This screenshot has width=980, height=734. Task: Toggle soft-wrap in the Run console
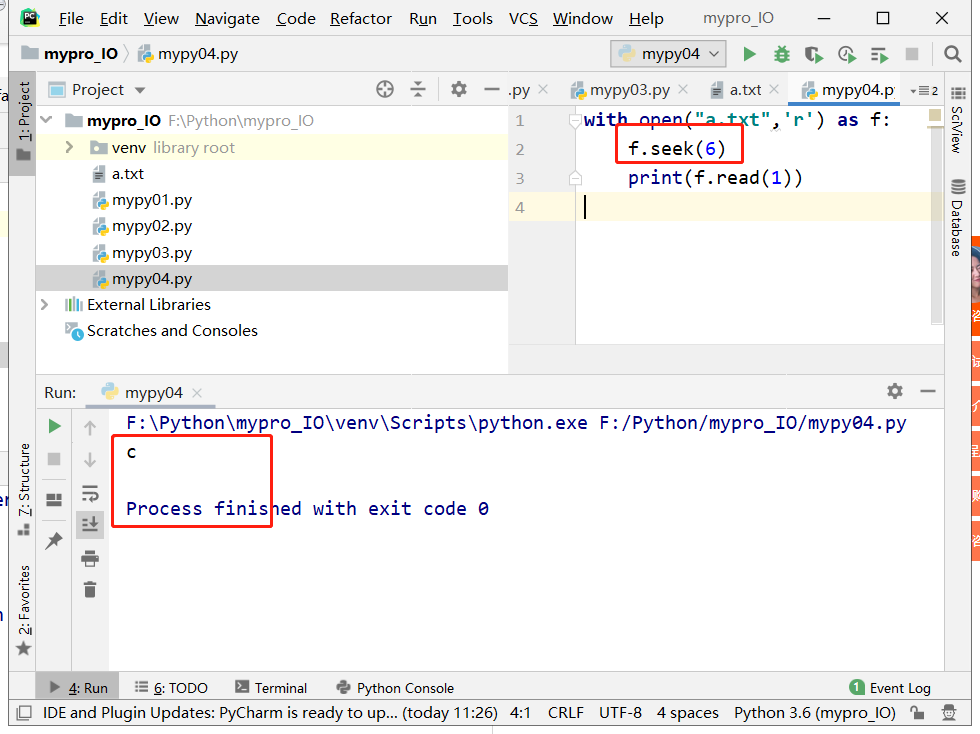[x=90, y=493]
